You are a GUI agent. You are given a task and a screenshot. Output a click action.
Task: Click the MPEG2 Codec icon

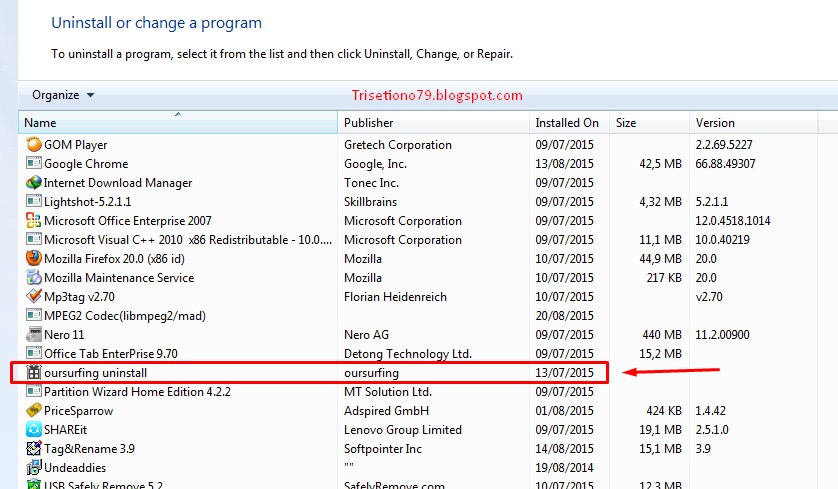coord(34,315)
